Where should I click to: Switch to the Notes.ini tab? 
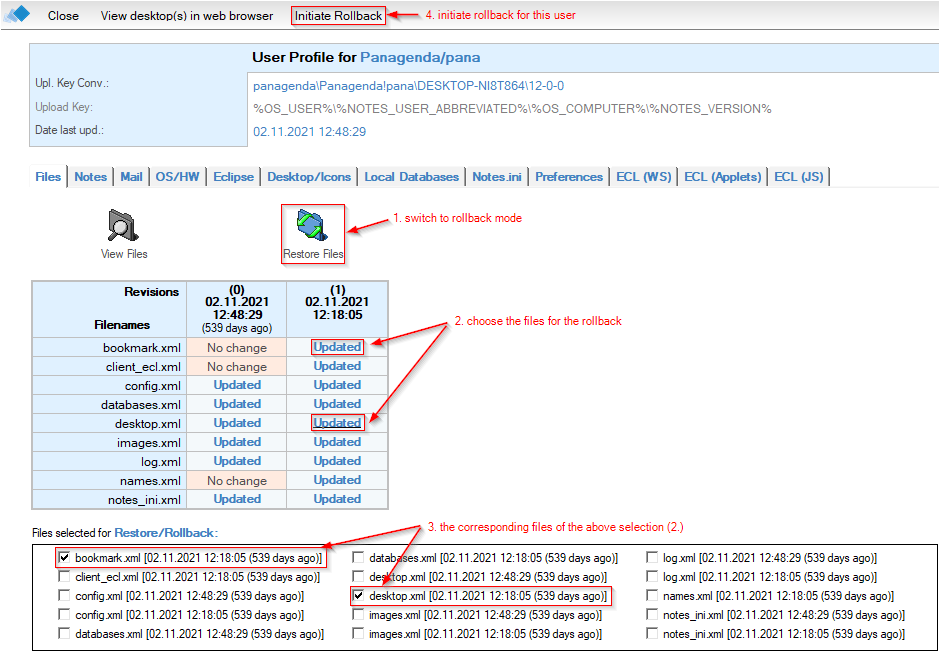497,177
